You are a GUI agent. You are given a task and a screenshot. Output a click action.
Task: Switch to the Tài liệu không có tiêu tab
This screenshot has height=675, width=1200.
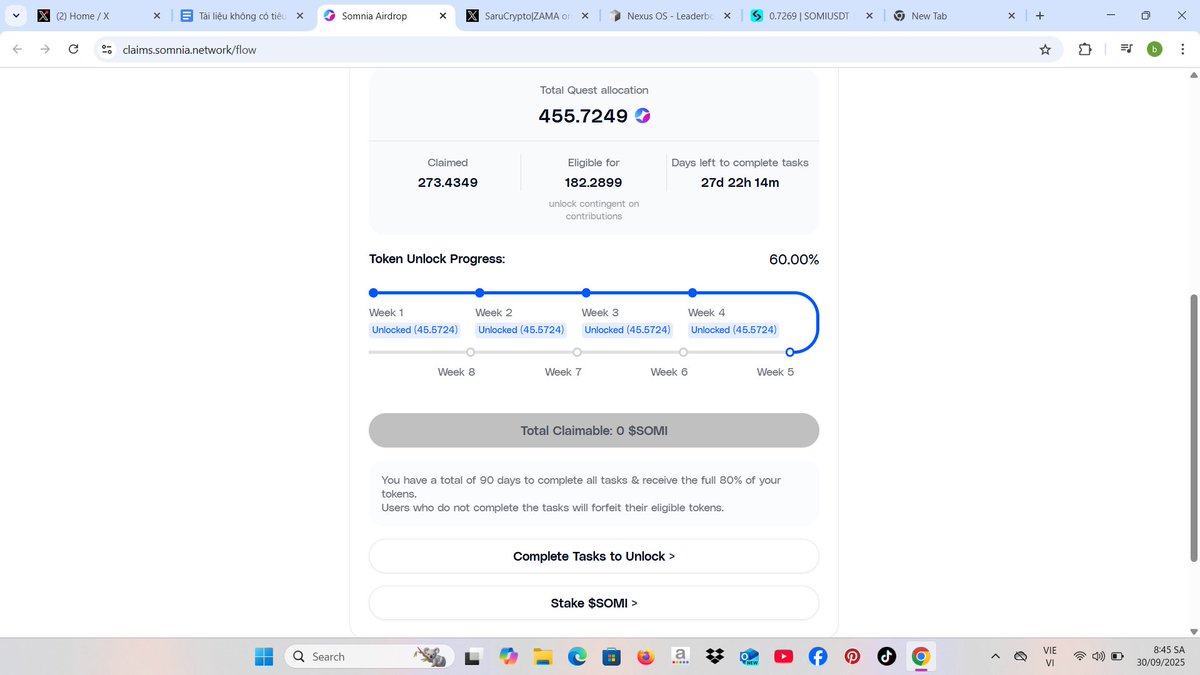(x=242, y=16)
